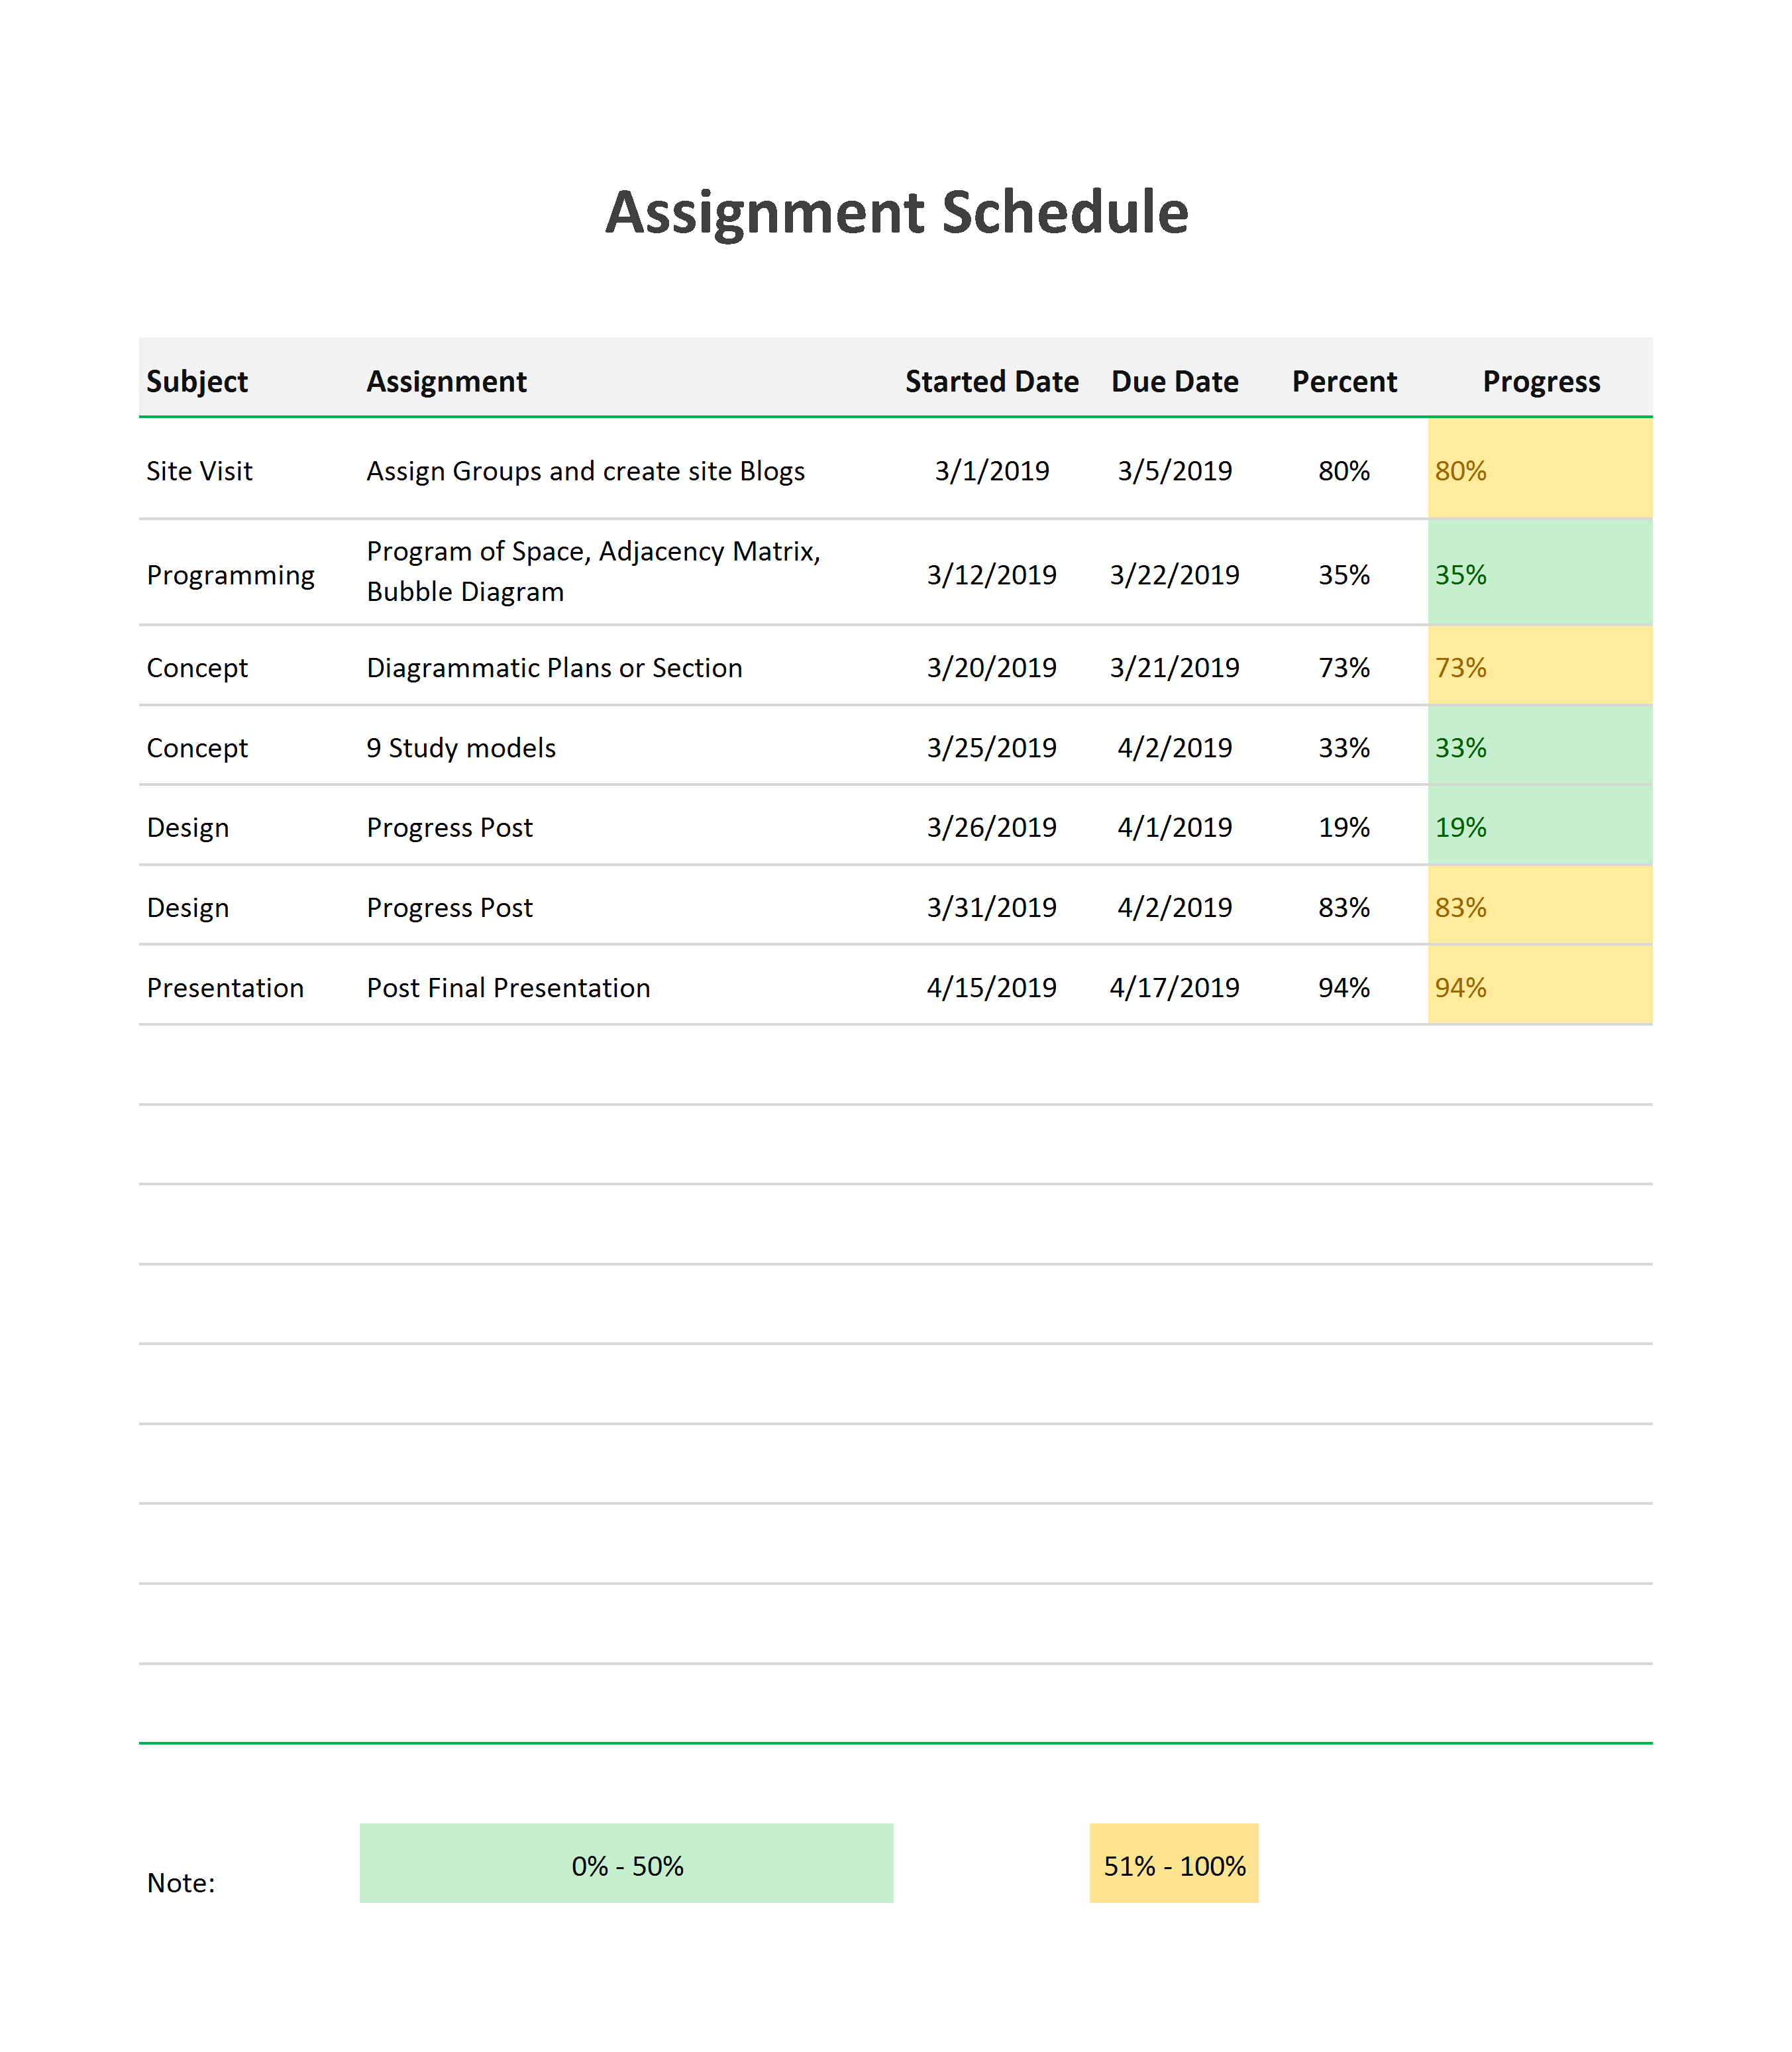Select the Assignment column header

(x=446, y=381)
